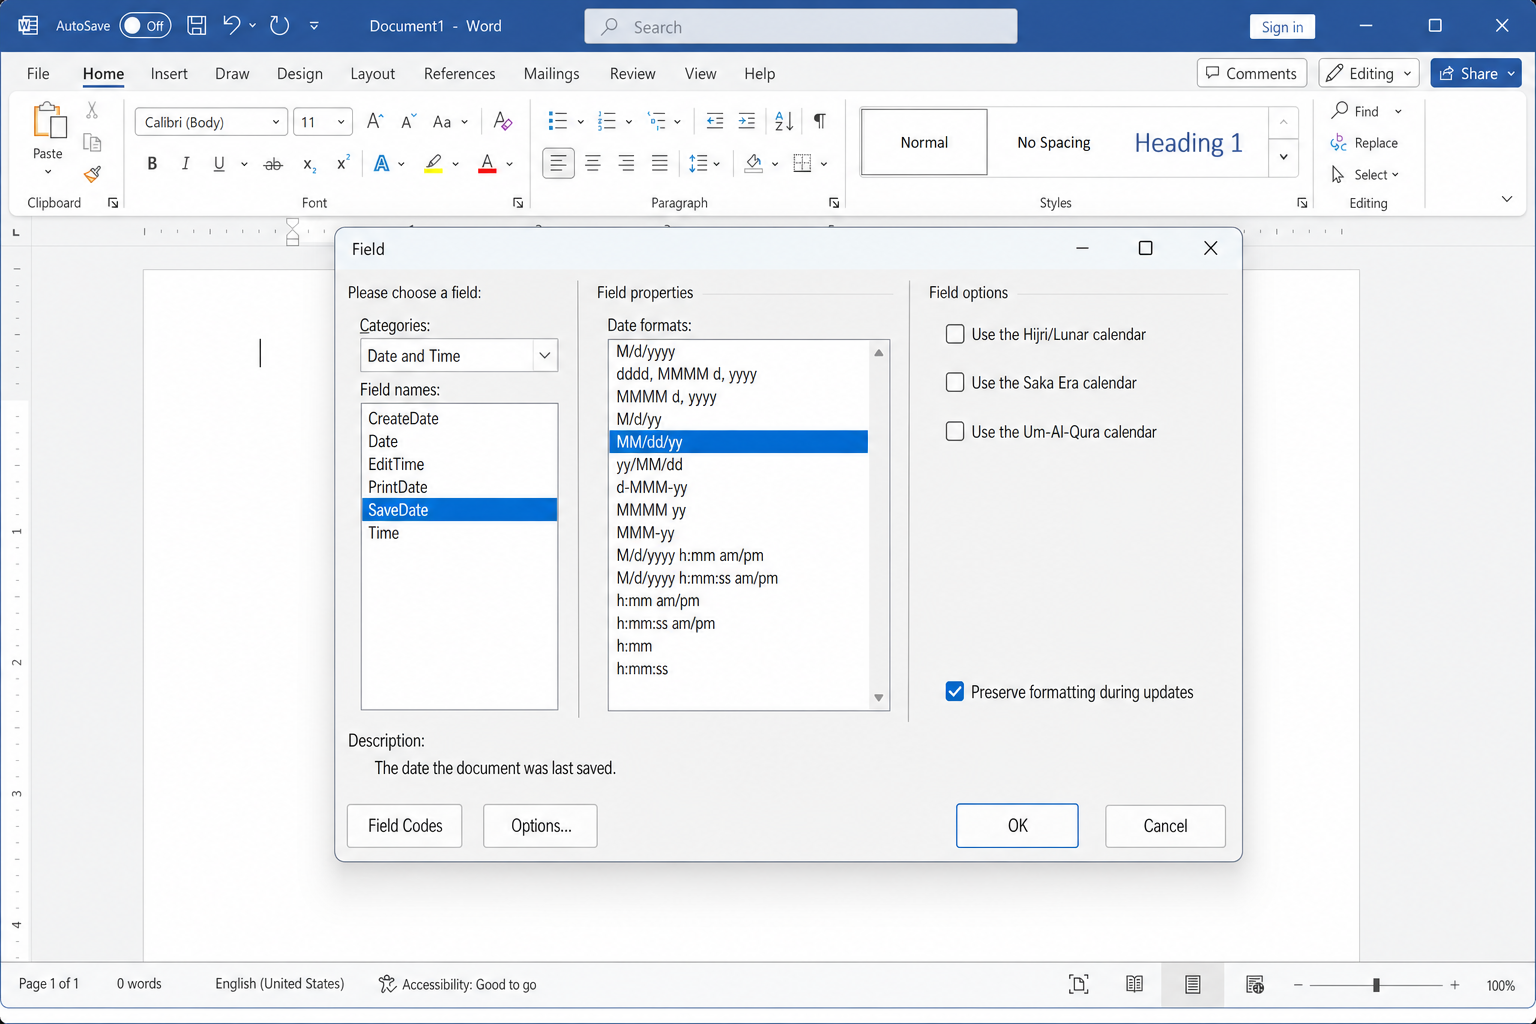
Task: Check Use the Saka Era calendar
Action: [x=955, y=383]
